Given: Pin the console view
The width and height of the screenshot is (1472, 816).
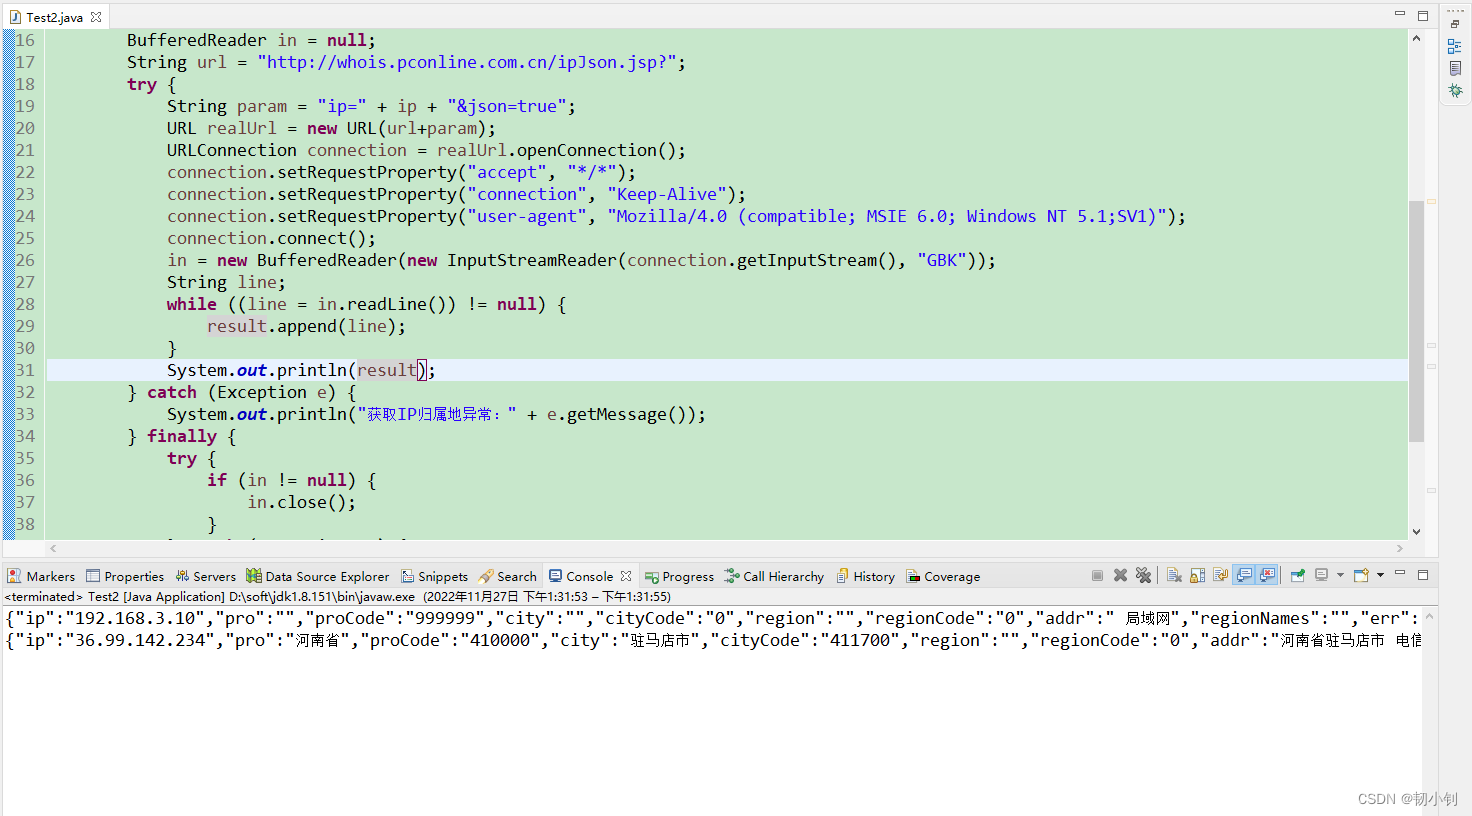Looking at the screenshot, I should pos(1298,575).
